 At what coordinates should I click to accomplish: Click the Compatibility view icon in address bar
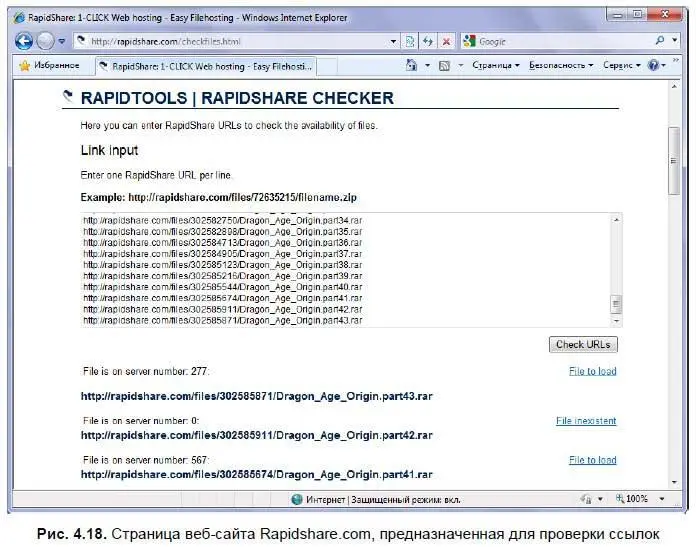pos(410,41)
